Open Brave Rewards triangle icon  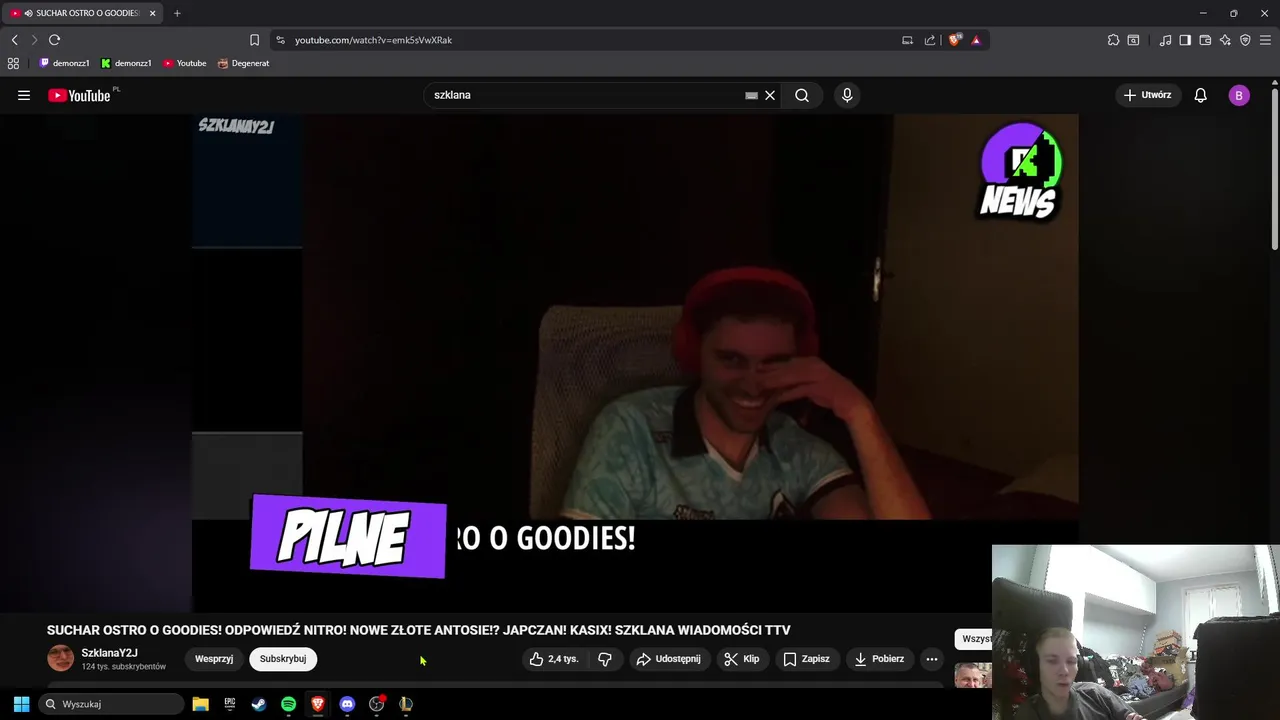976,40
